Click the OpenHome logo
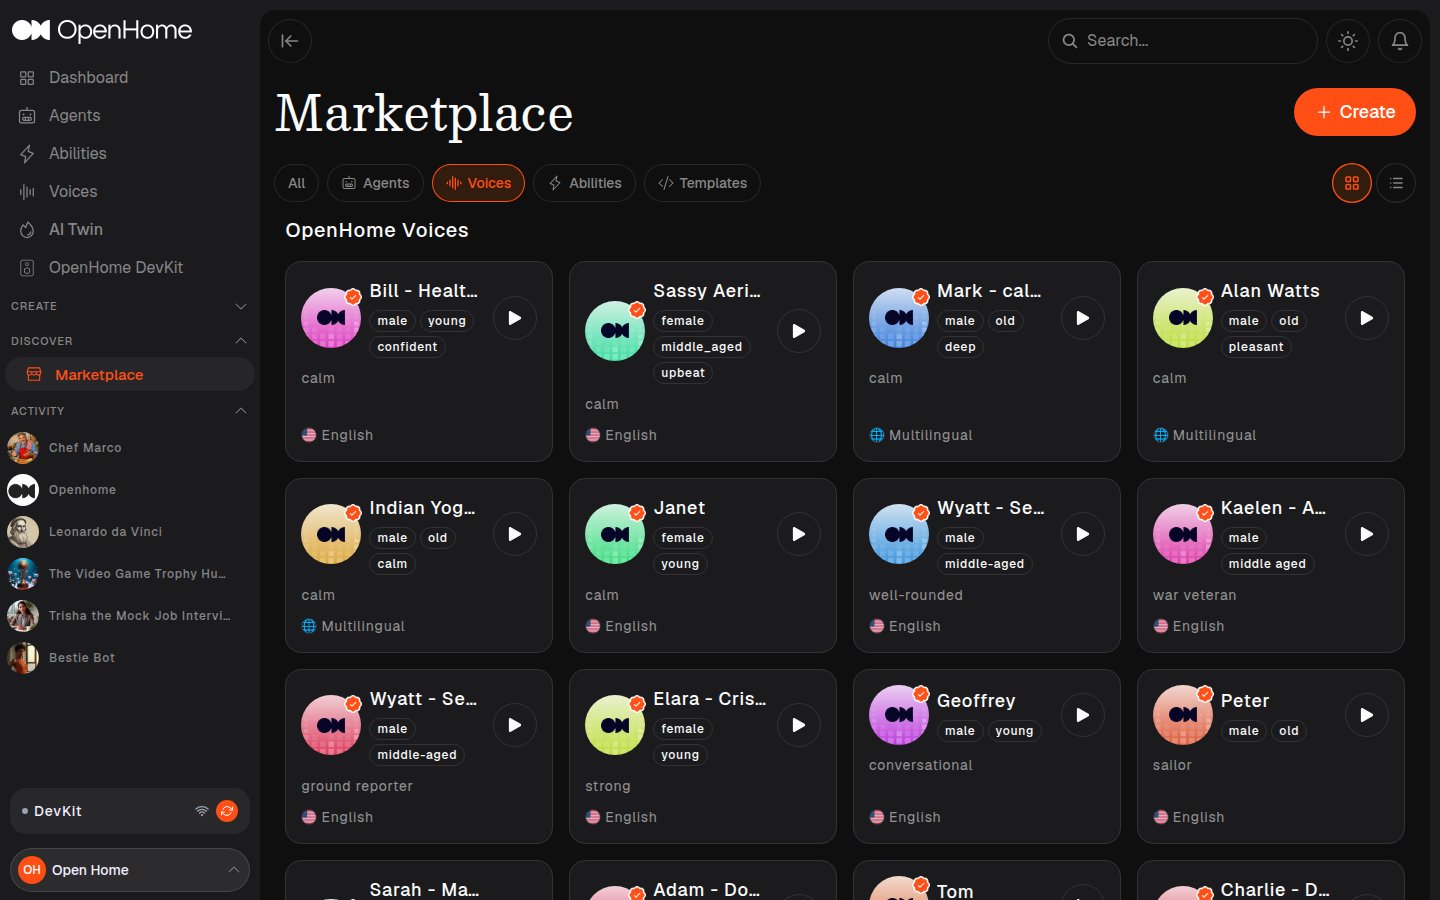 [102, 30]
